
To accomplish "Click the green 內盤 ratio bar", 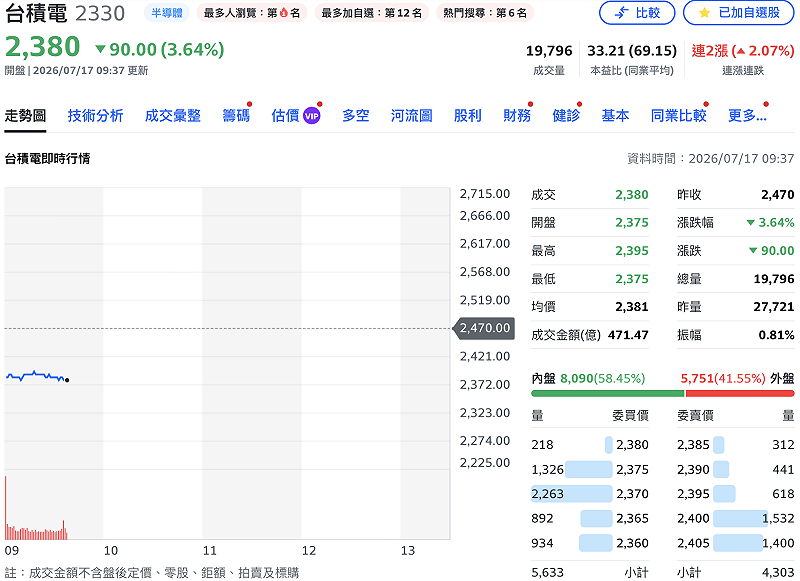I will [x=607, y=393].
